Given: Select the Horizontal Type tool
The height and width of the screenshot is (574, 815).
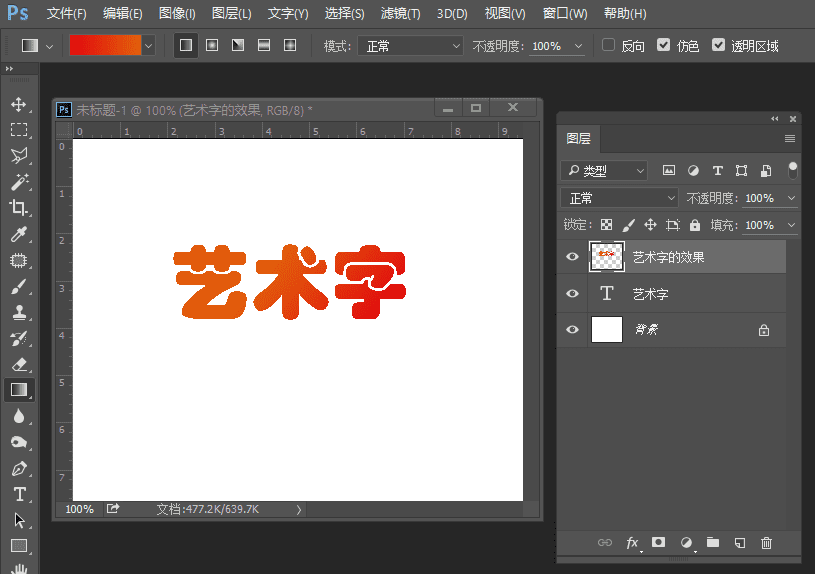Looking at the screenshot, I should pyautogui.click(x=19, y=494).
